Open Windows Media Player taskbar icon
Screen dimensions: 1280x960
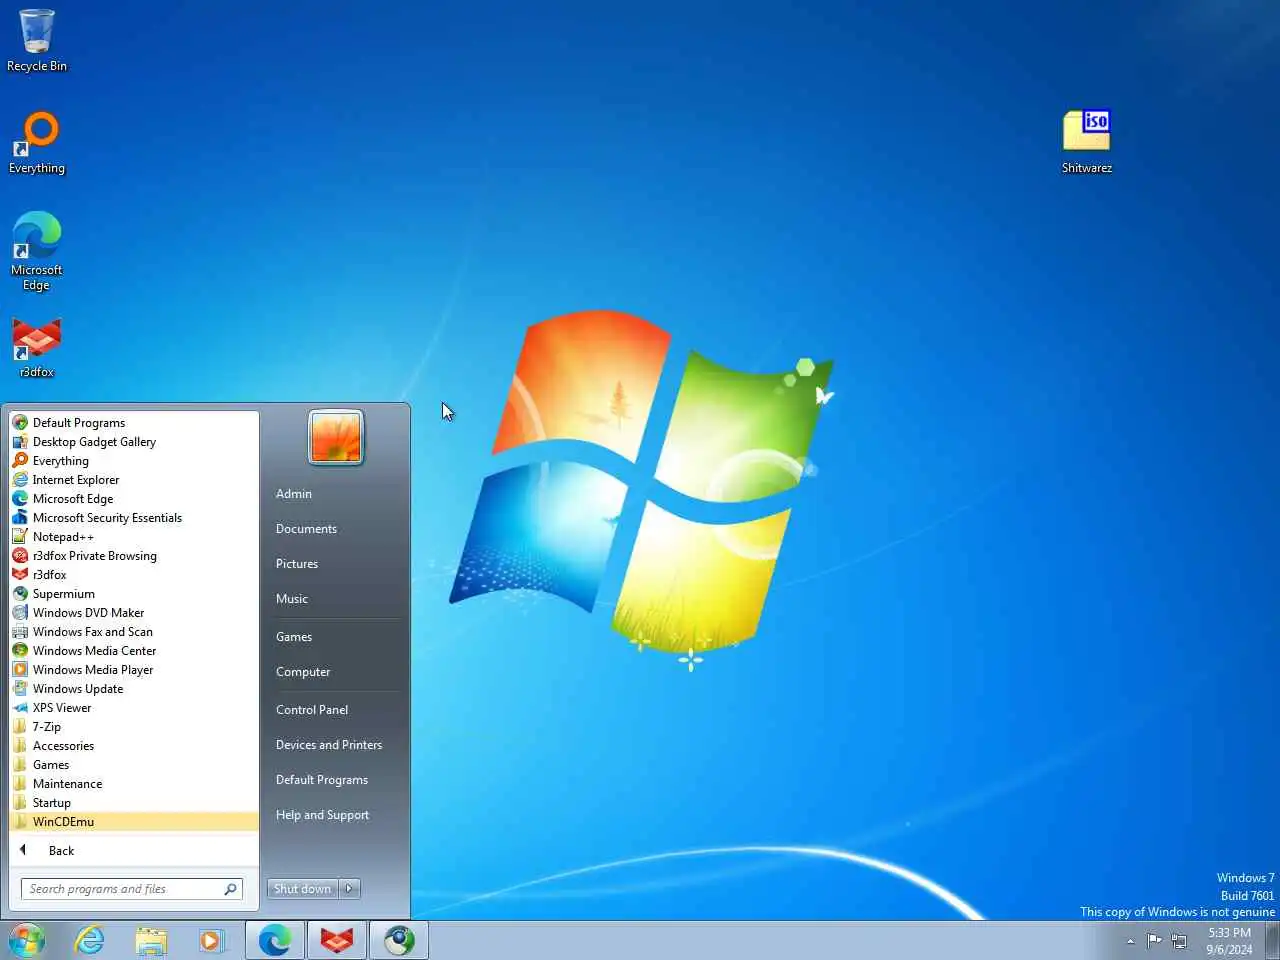click(x=211, y=940)
